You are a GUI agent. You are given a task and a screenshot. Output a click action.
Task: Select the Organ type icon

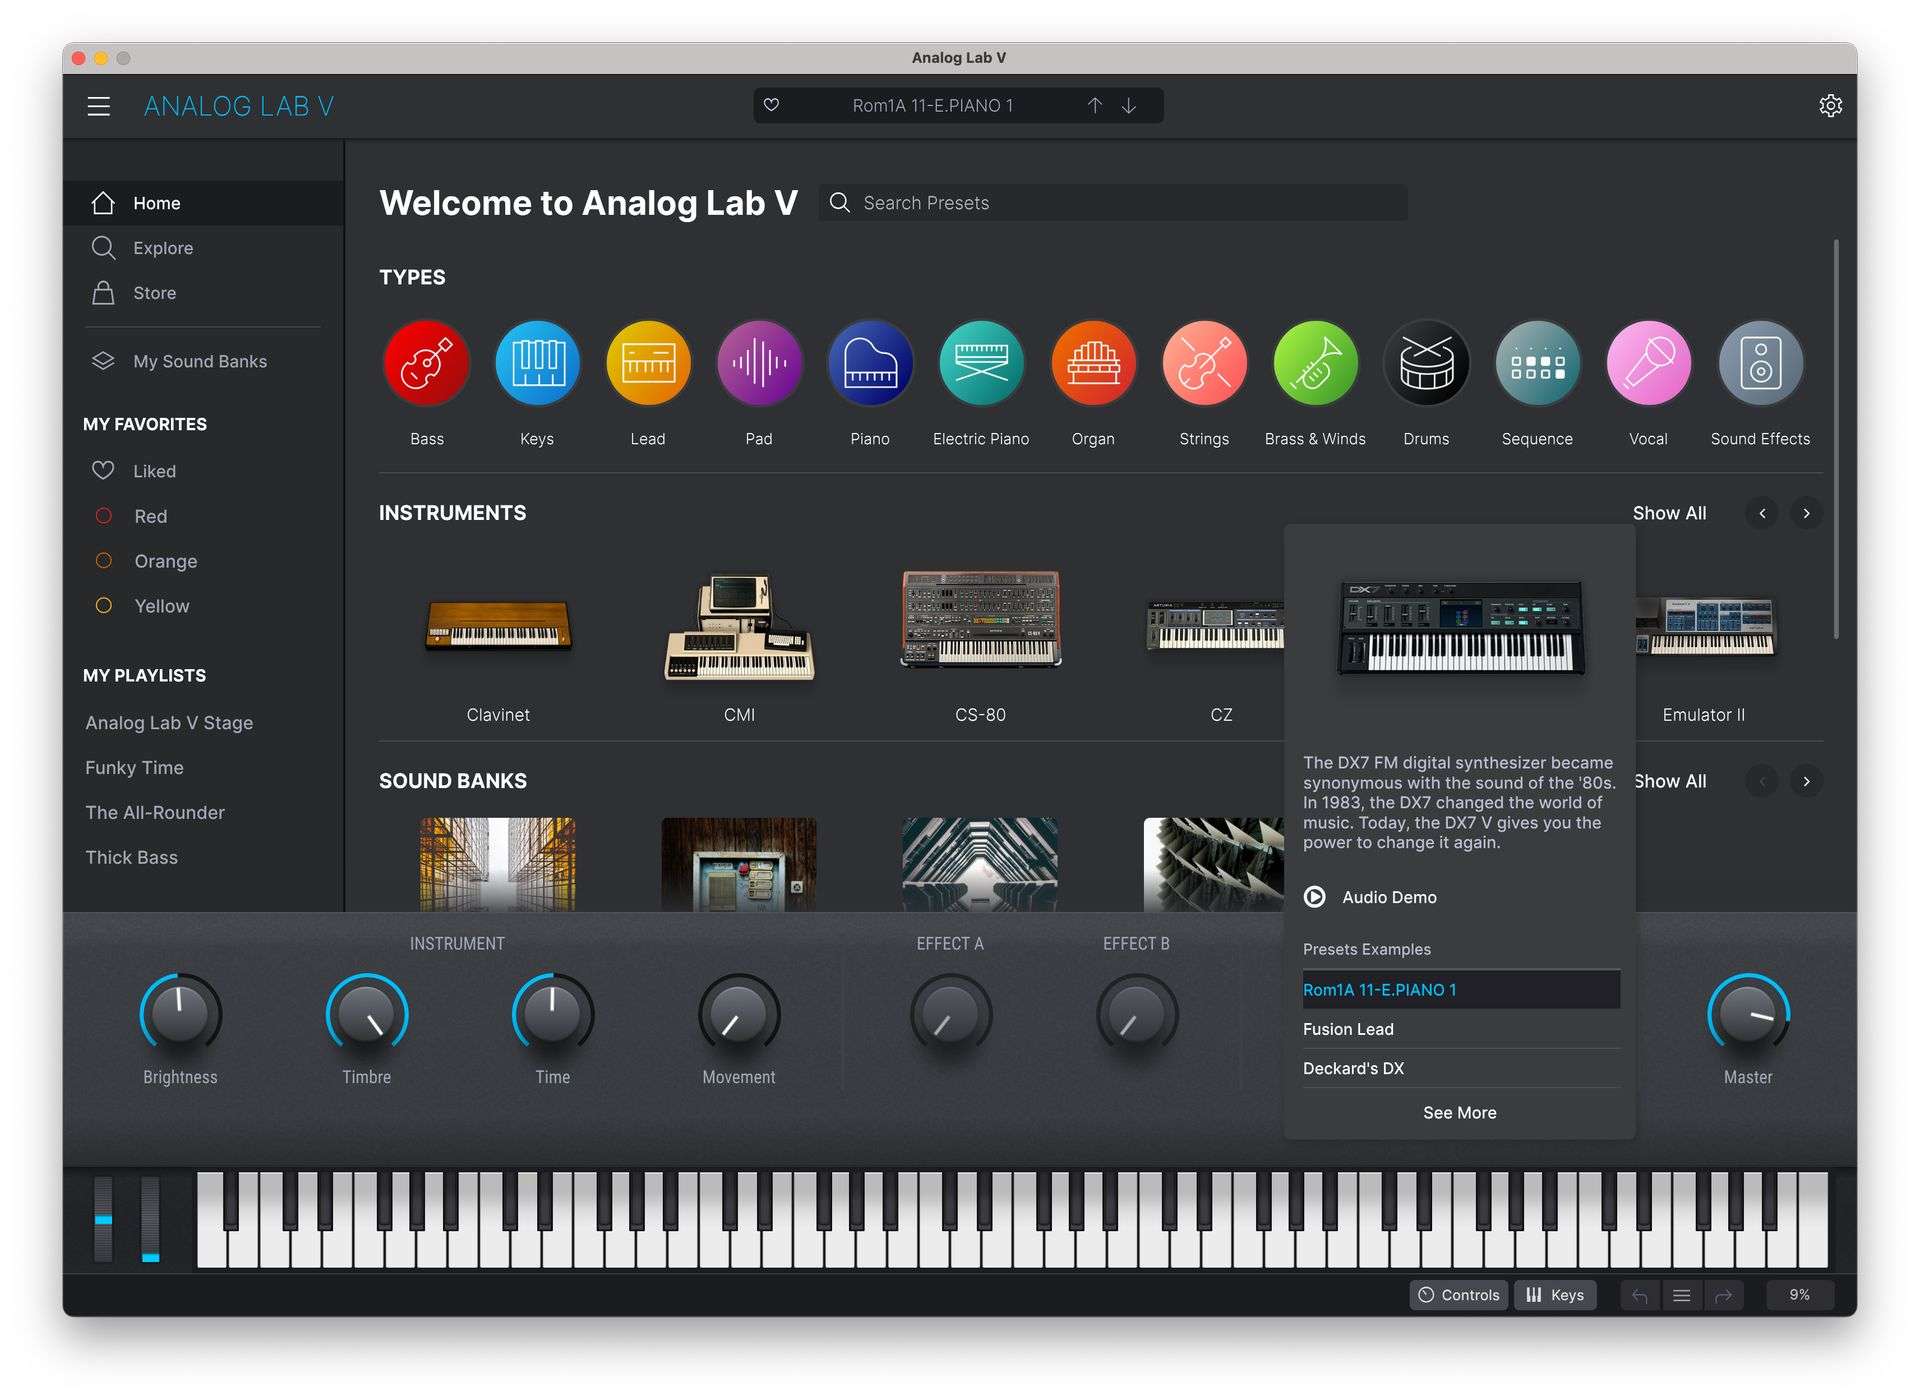pyautogui.click(x=1093, y=363)
